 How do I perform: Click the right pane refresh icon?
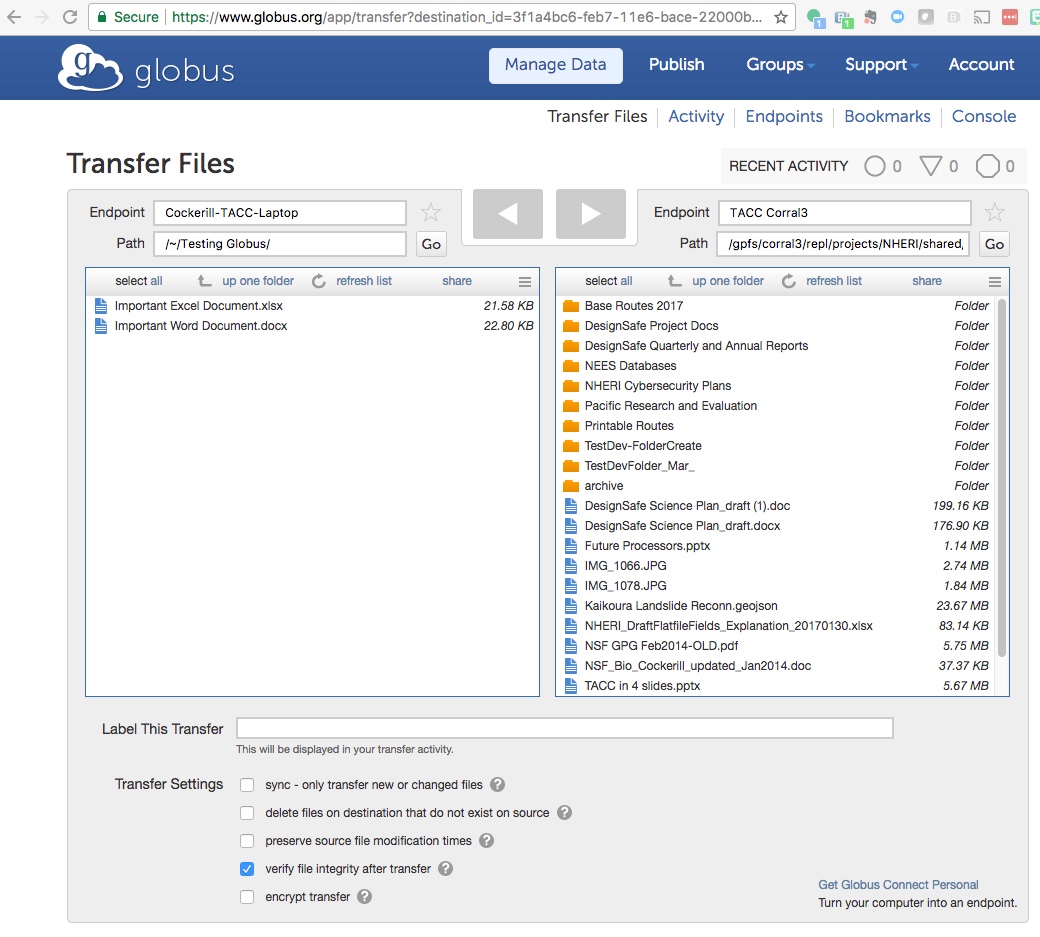[x=789, y=281]
